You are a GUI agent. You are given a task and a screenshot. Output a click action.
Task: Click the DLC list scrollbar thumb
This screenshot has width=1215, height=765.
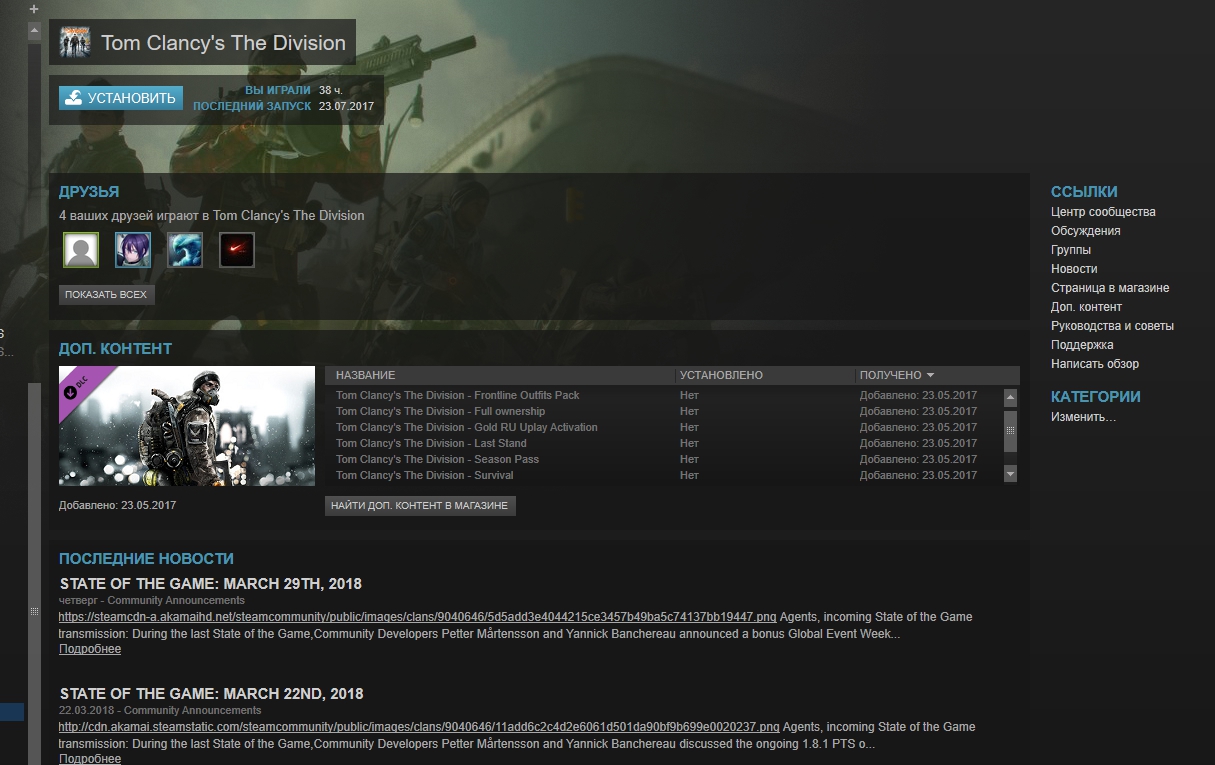point(1010,430)
